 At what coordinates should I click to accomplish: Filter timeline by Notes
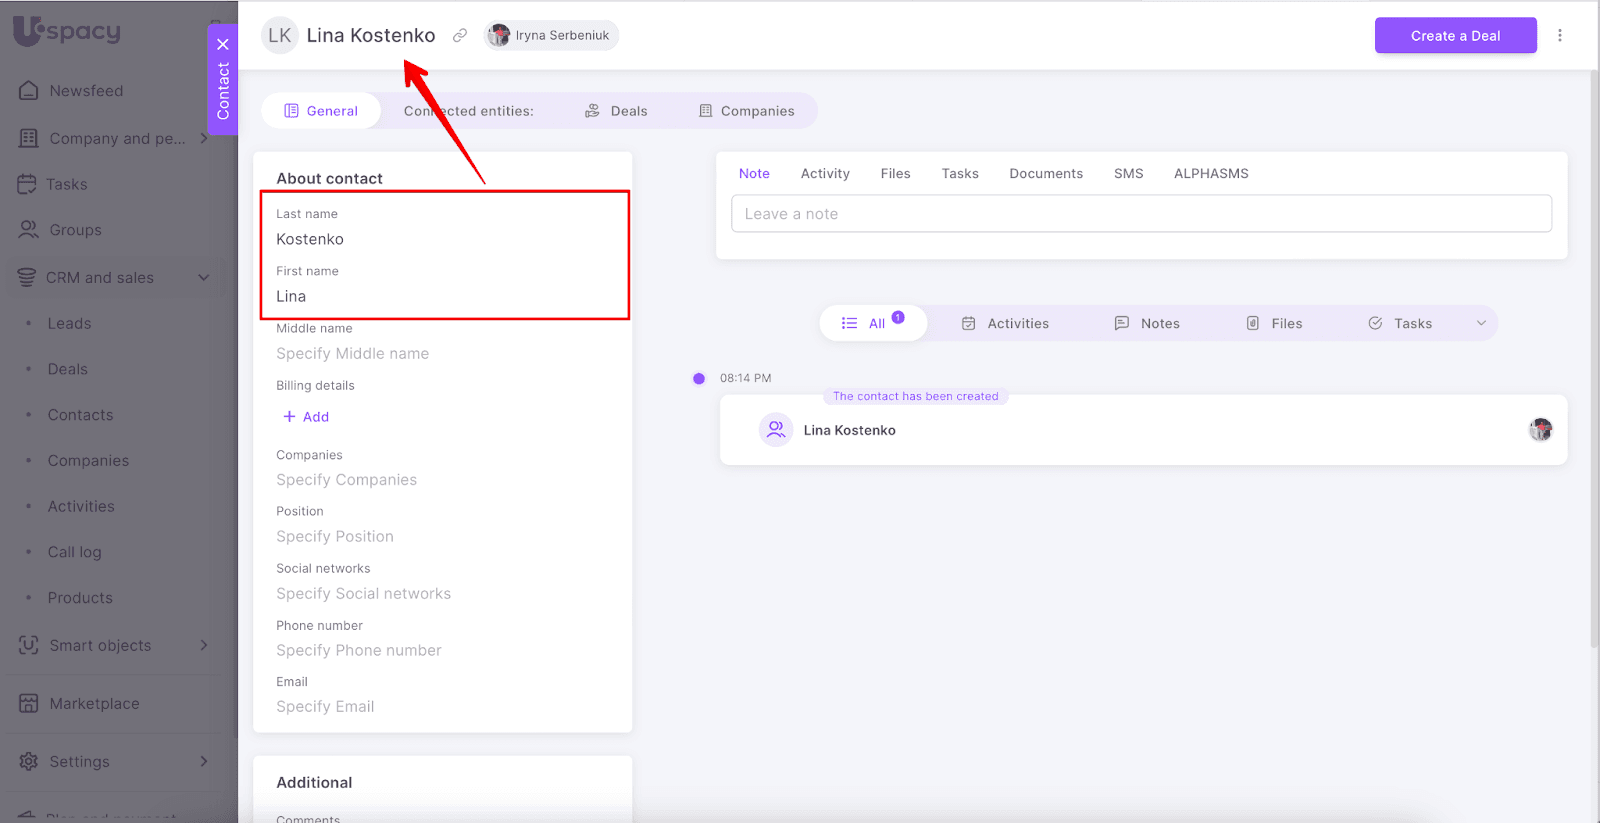pyautogui.click(x=1147, y=324)
